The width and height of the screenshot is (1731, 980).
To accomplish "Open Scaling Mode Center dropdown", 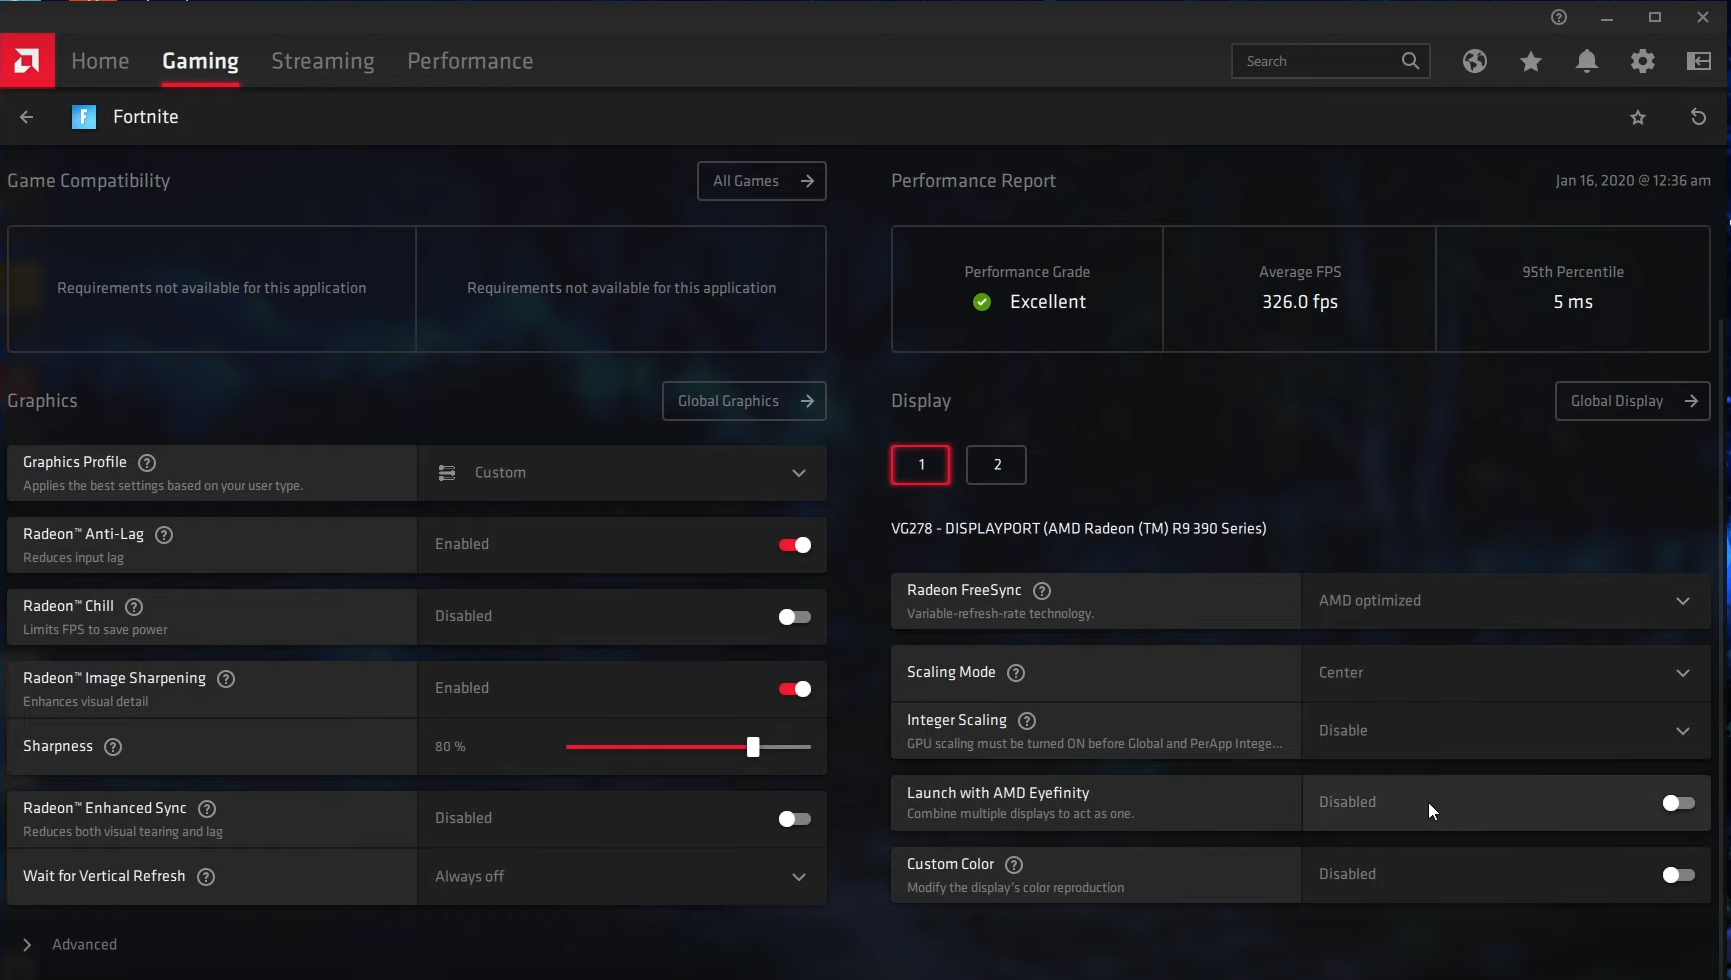I will (x=1506, y=673).
